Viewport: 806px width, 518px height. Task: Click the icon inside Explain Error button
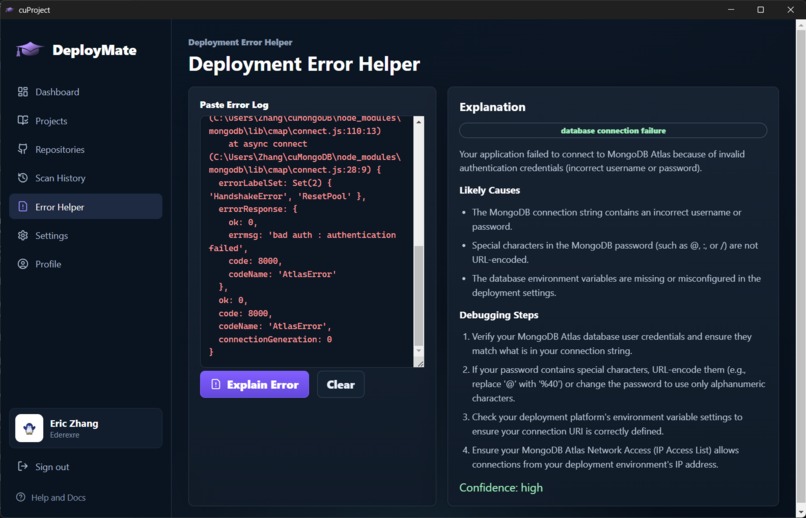(216, 384)
